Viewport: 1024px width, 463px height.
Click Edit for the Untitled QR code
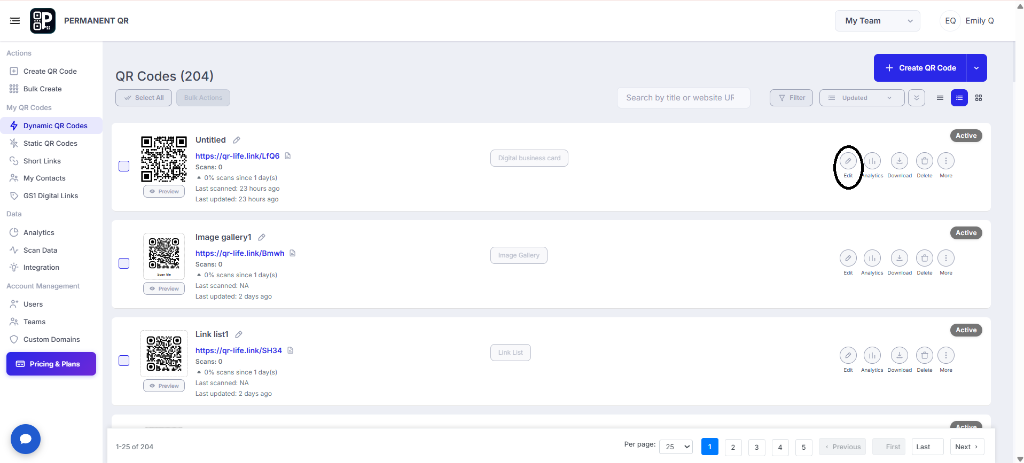848,161
